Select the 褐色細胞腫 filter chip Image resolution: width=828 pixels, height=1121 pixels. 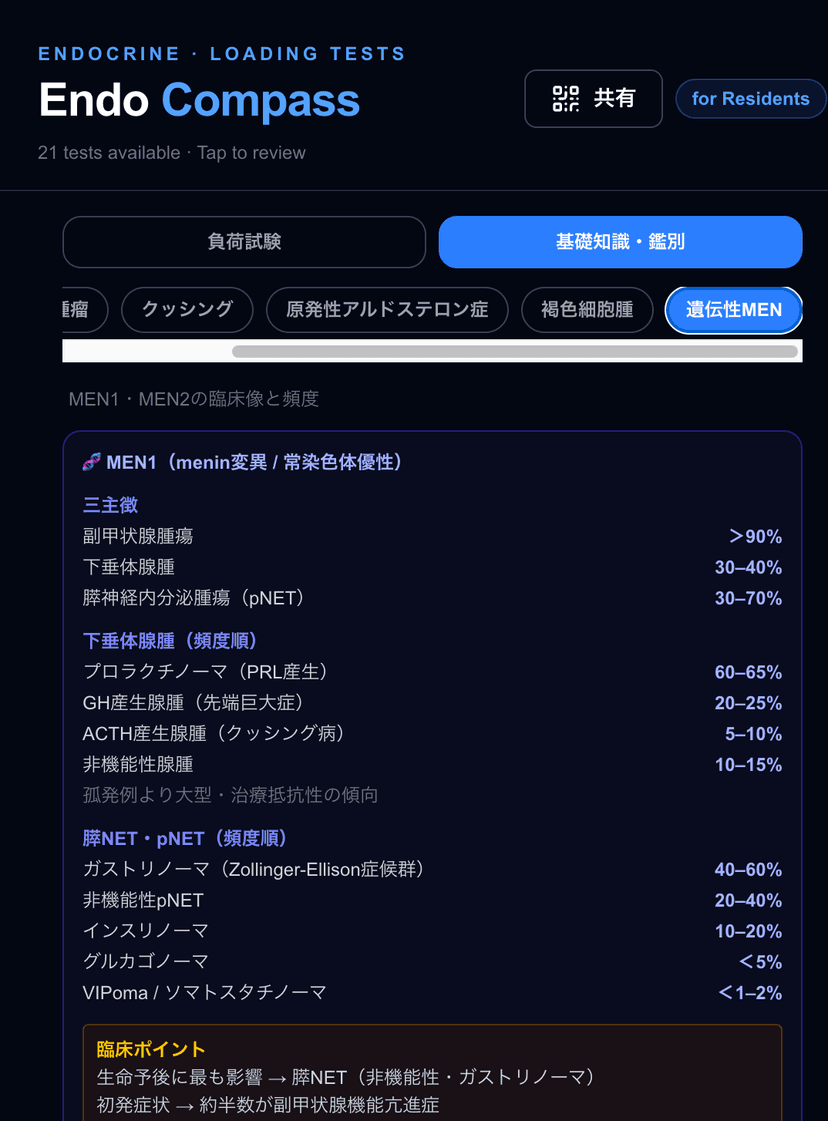click(x=587, y=310)
